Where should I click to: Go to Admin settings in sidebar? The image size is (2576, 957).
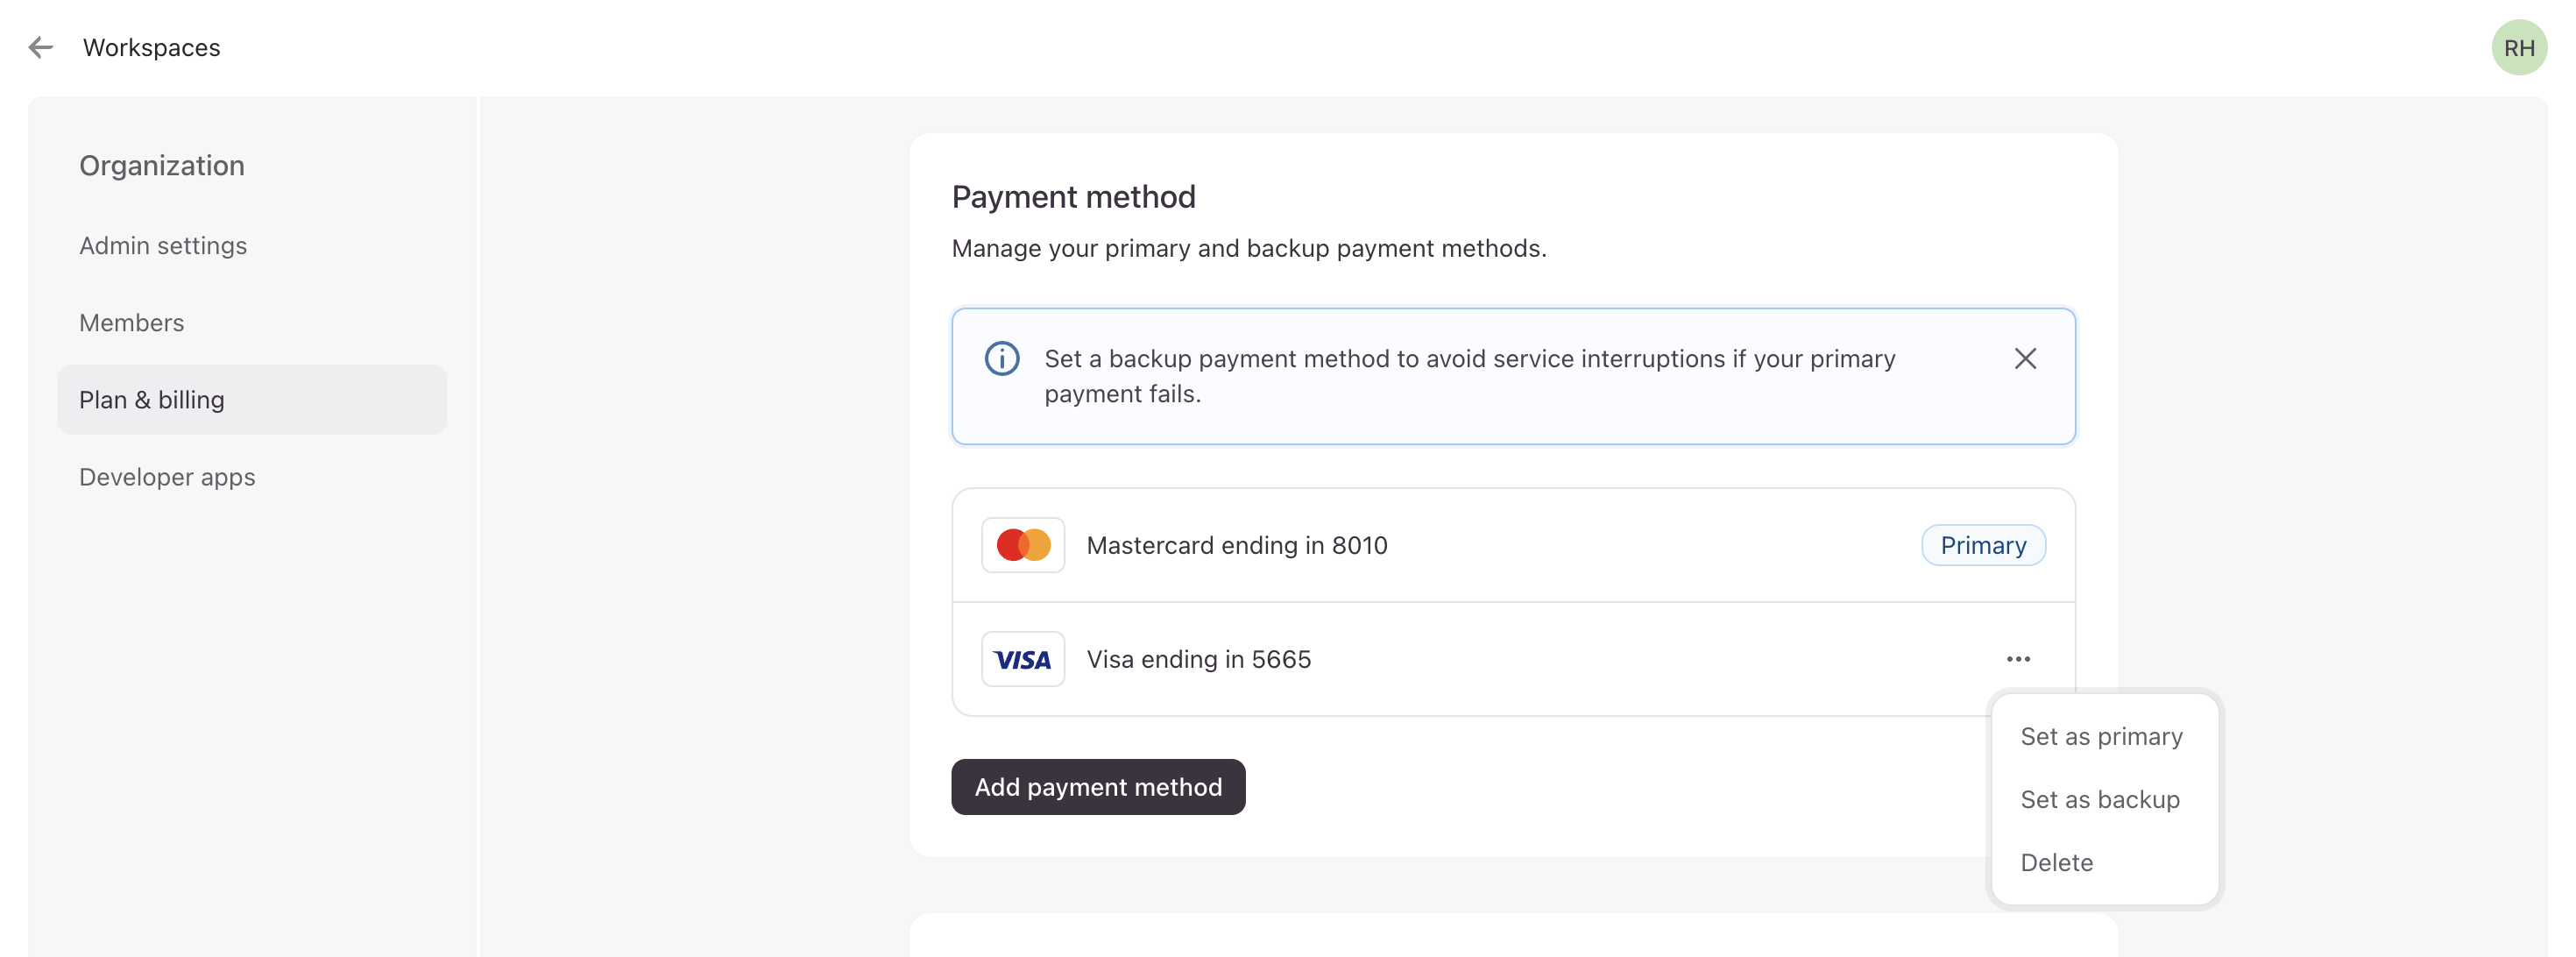coord(163,246)
